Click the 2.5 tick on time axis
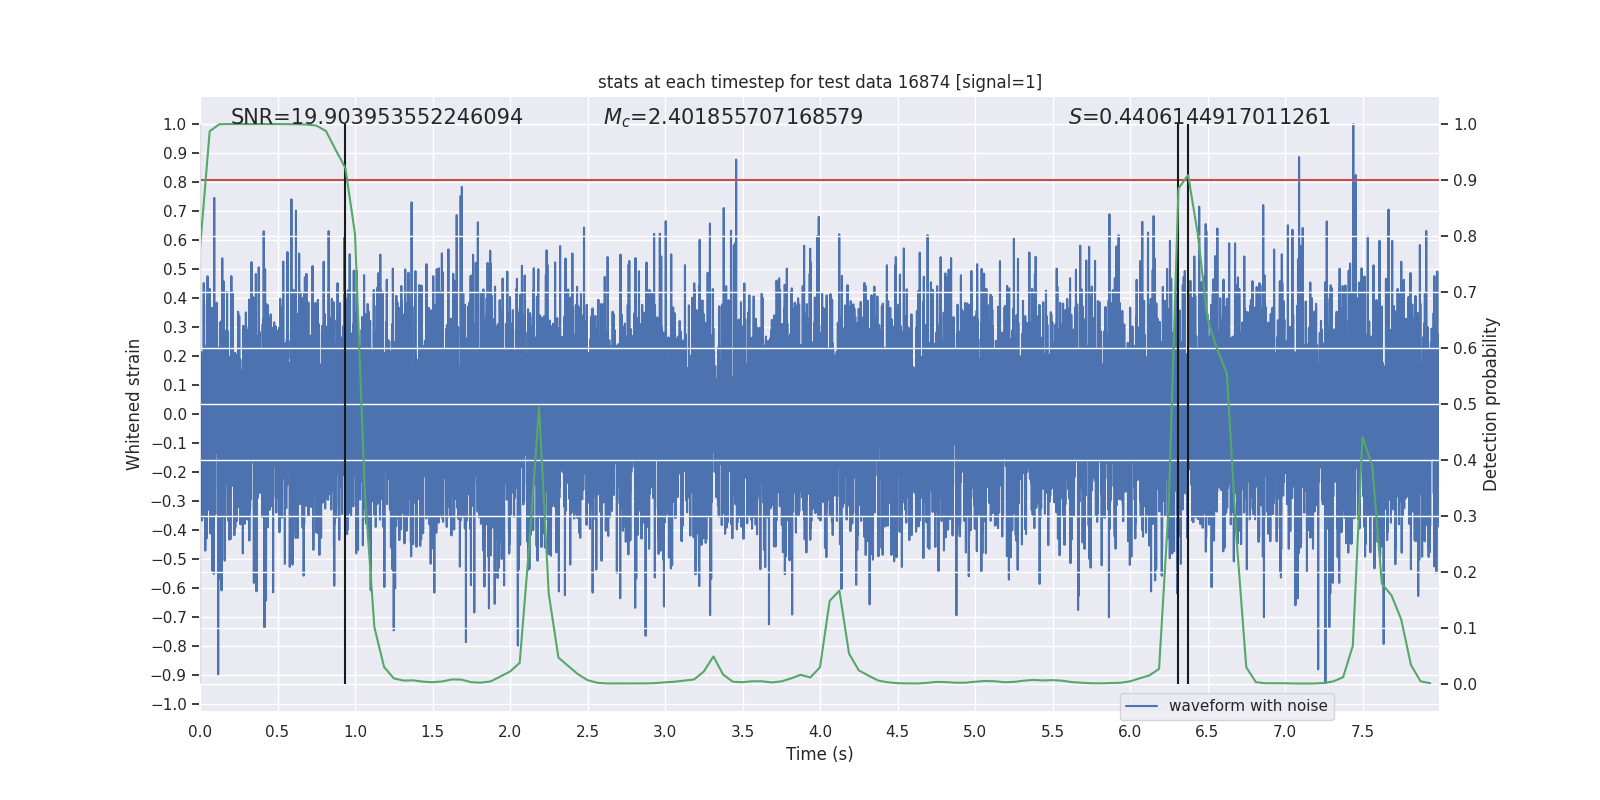The width and height of the screenshot is (1600, 800). point(587,732)
